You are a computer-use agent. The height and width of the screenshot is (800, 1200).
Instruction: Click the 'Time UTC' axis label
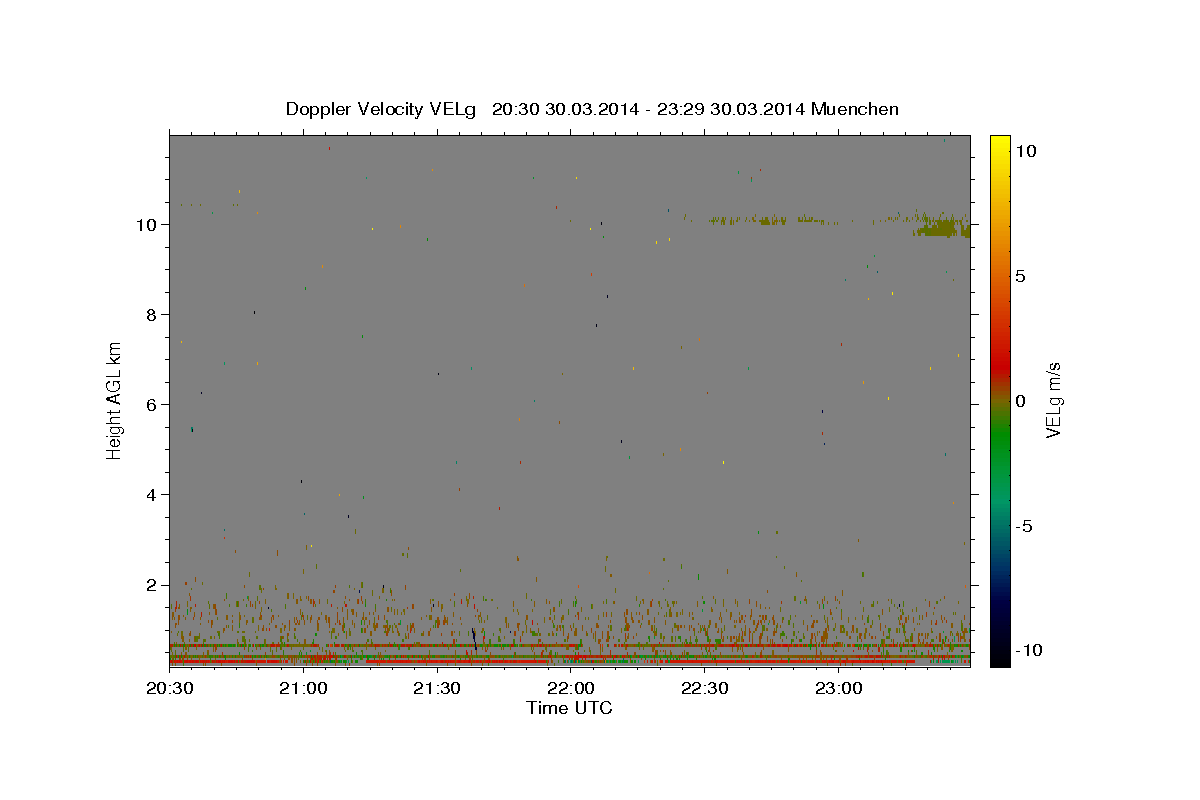[569, 708]
